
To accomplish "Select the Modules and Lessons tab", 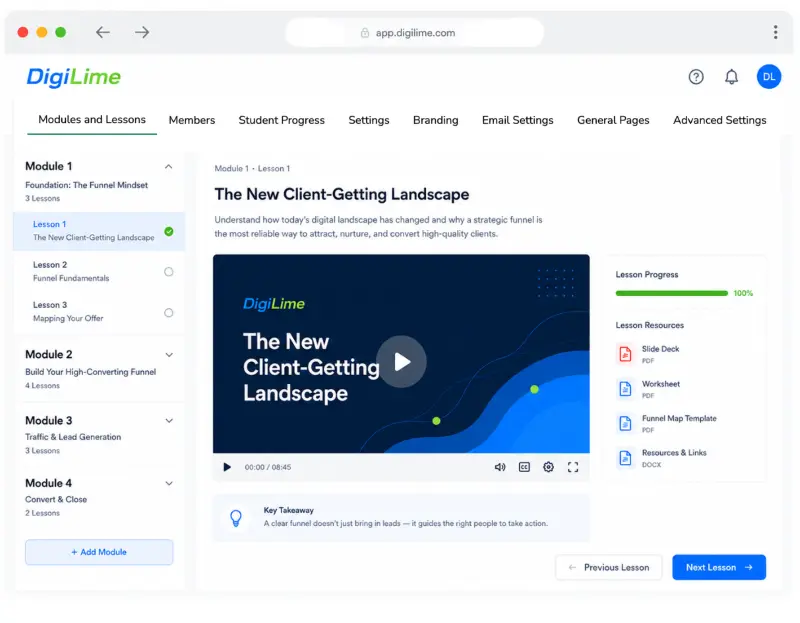I will (92, 119).
